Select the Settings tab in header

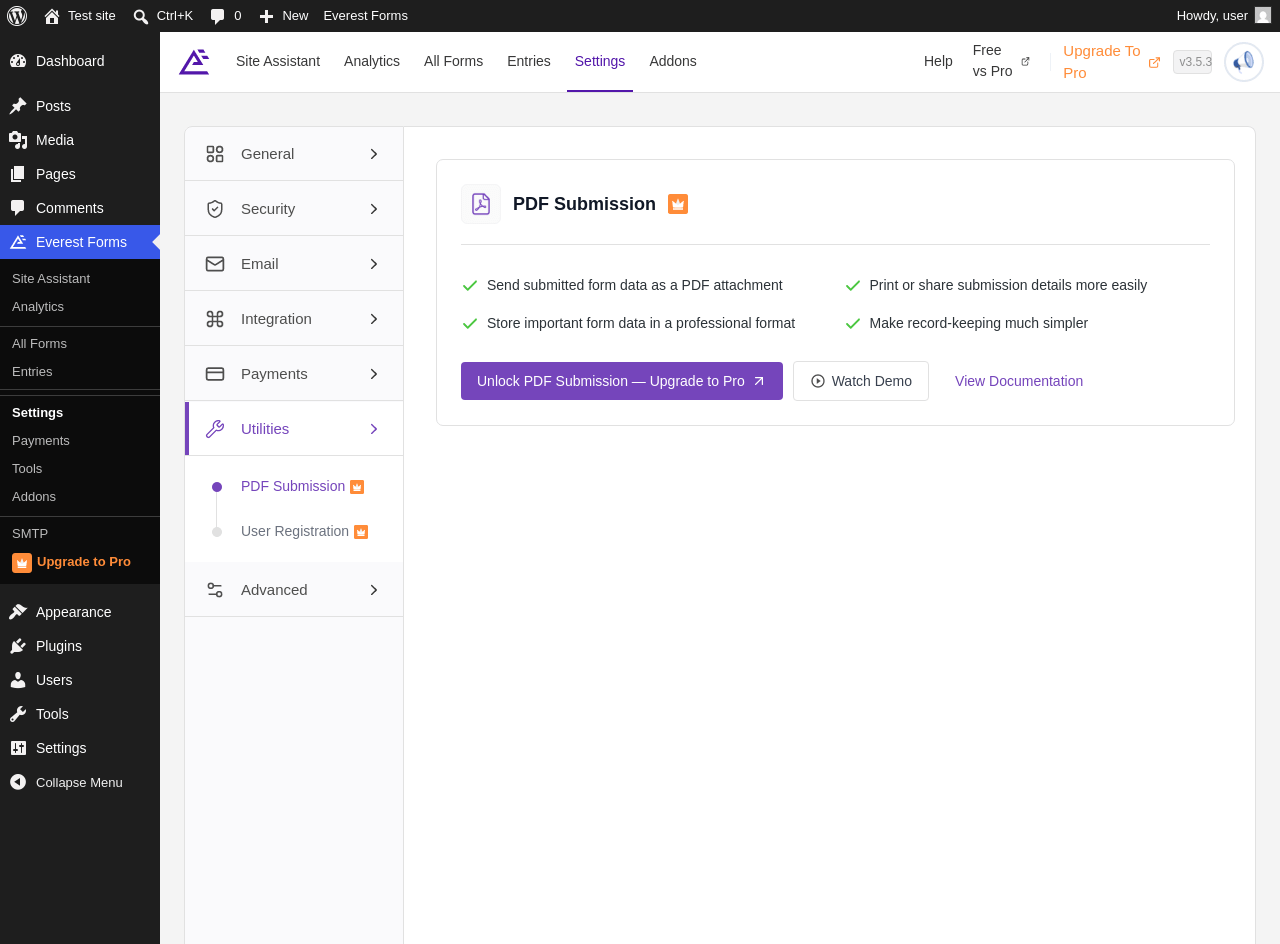pos(600,61)
